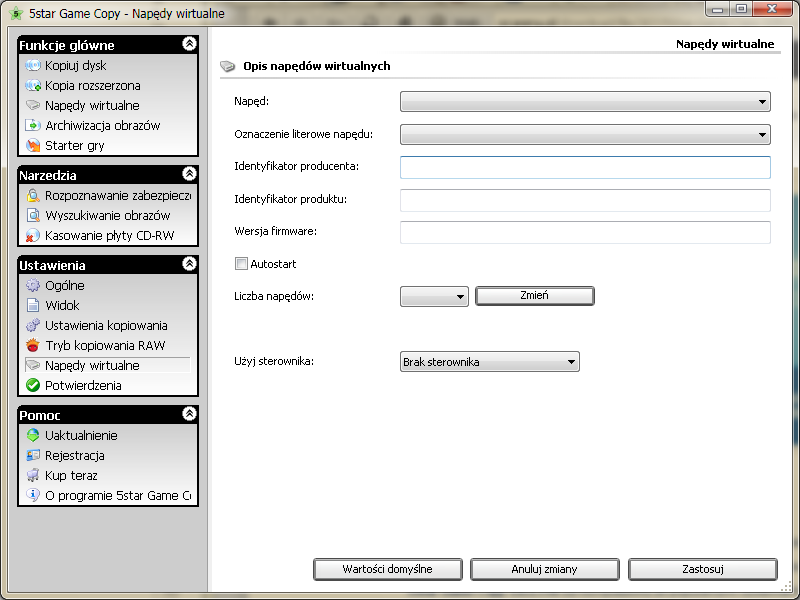Maximize the 5star Game Copy window
800x600 pixels.
coord(741,9)
